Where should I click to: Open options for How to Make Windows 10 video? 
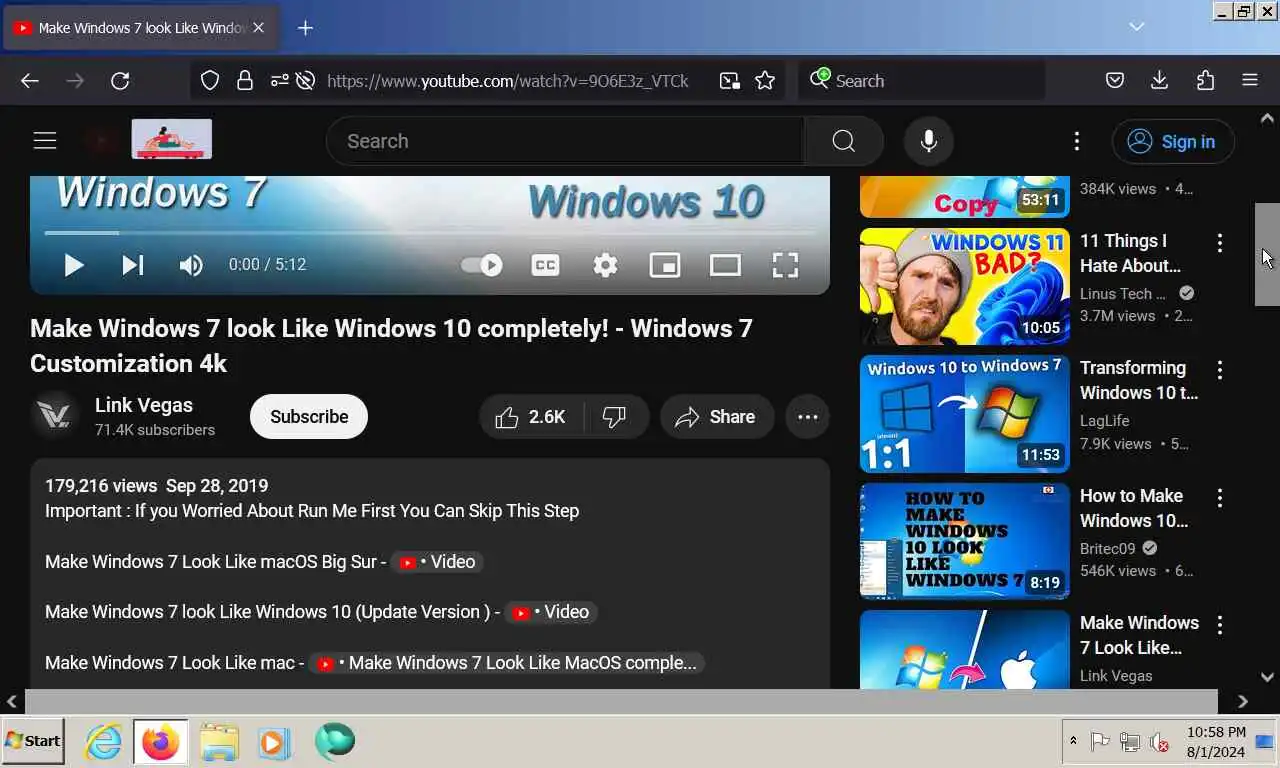pyautogui.click(x=1220, y=498)
